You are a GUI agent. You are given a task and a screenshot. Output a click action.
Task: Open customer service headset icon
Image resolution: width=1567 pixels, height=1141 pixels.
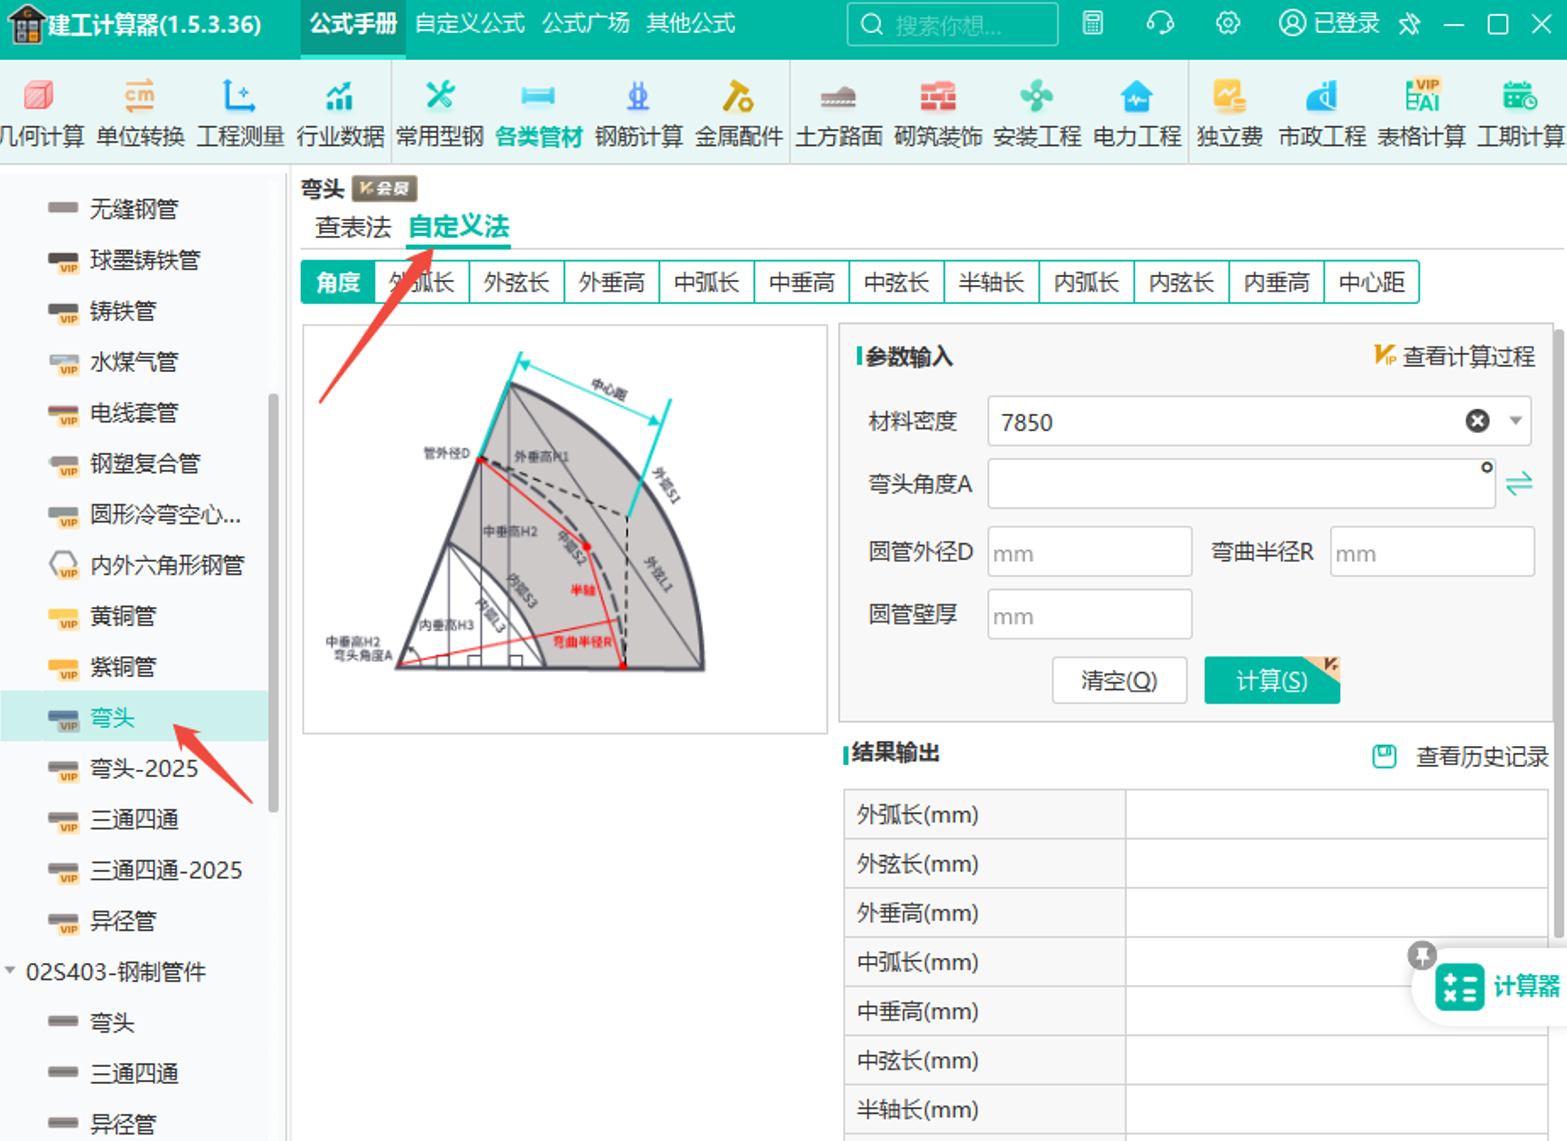(x=1160, y=23)
